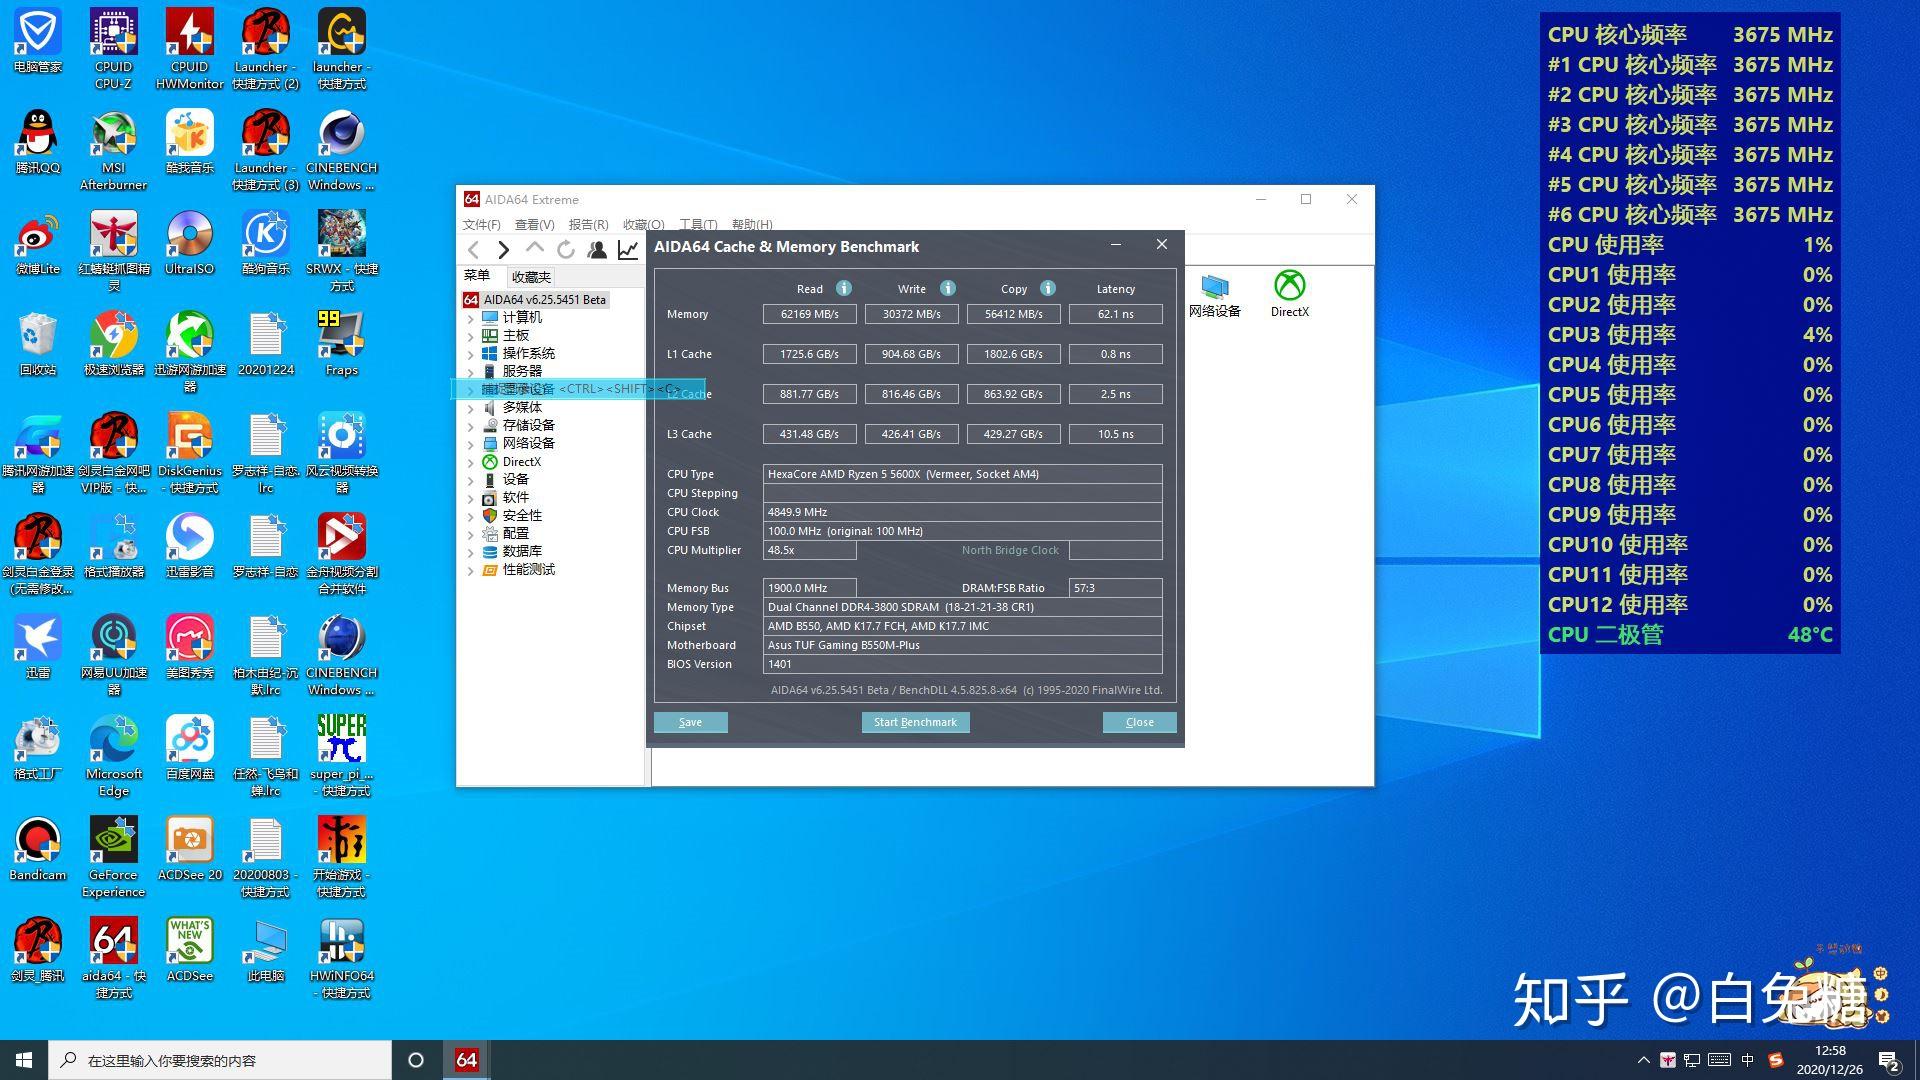
Task: Click the Motherboard field Asus TUF Gaming
Action: [x=962, y=645]
